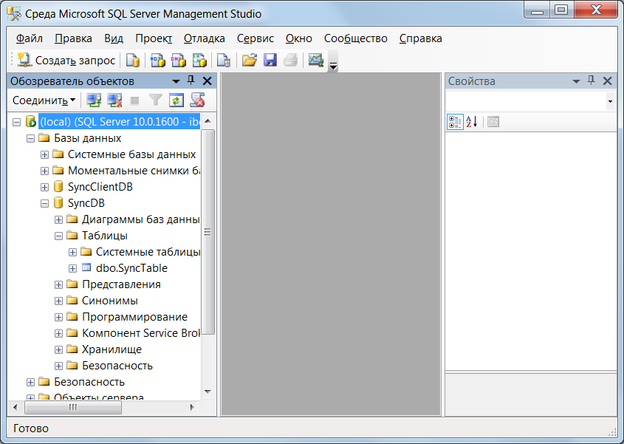Click the Property Pages icon

click(x=493, y=122)
